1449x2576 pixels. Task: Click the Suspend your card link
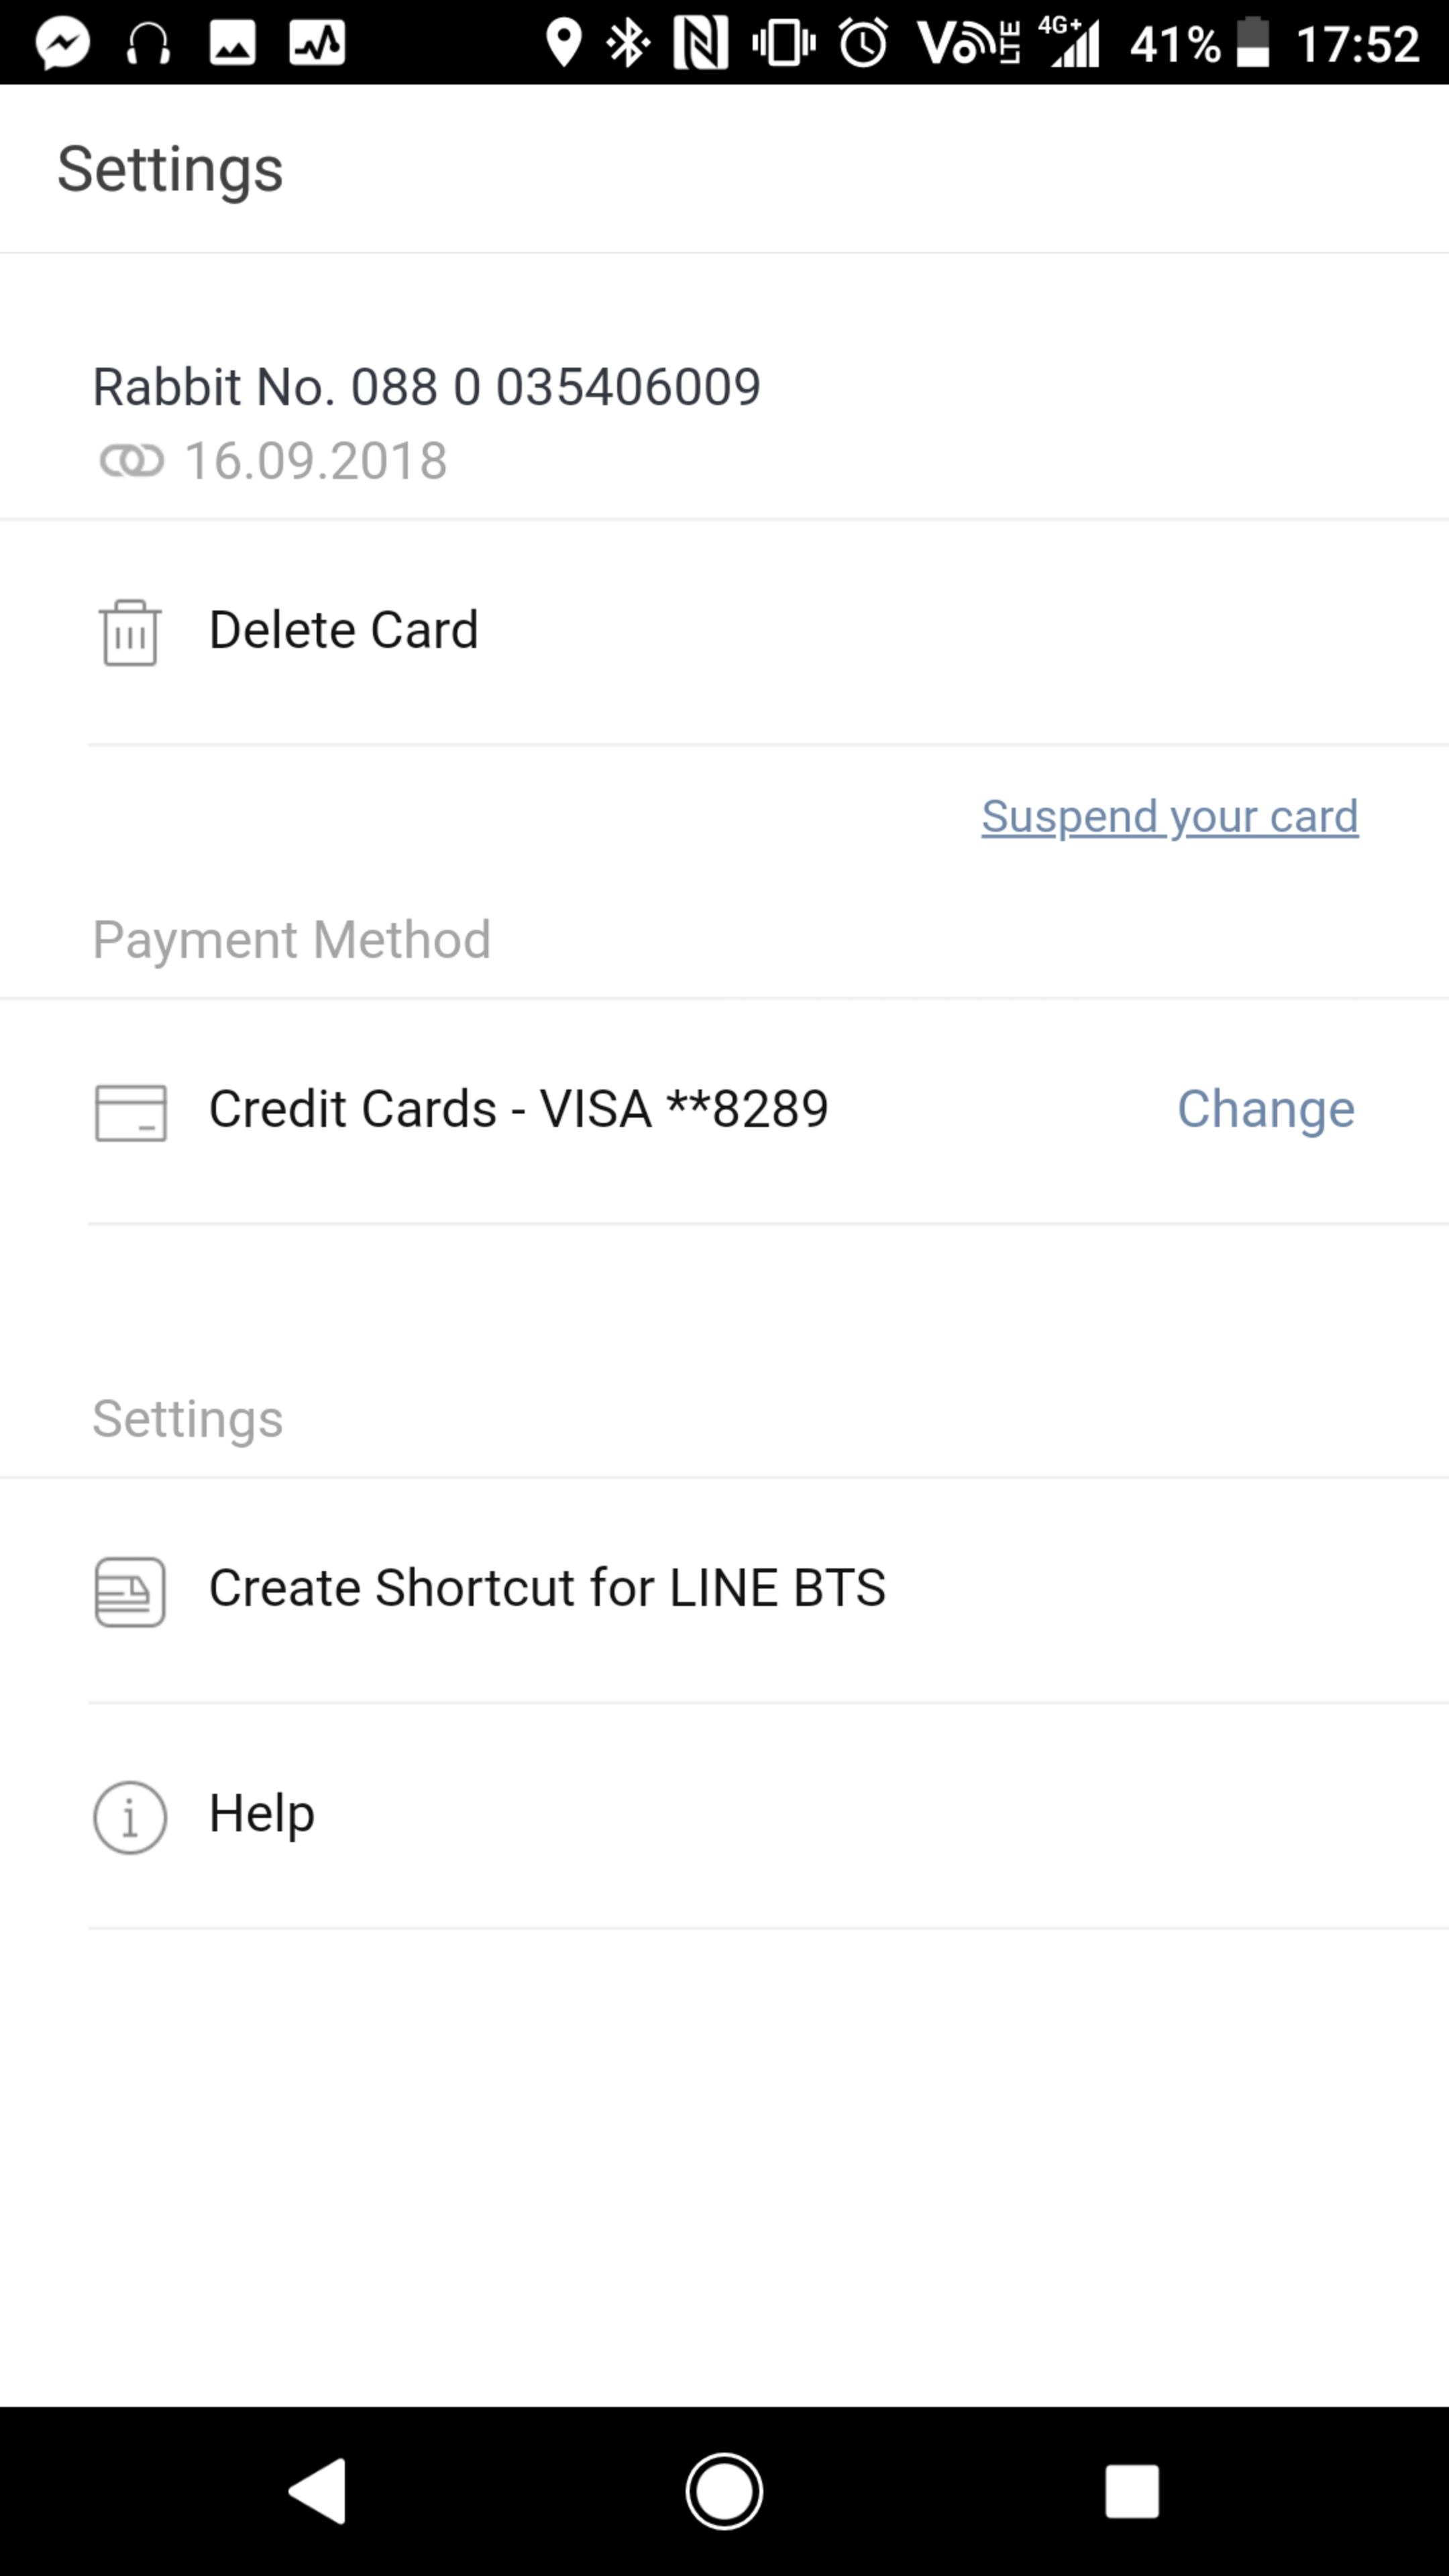(1169, 817)
